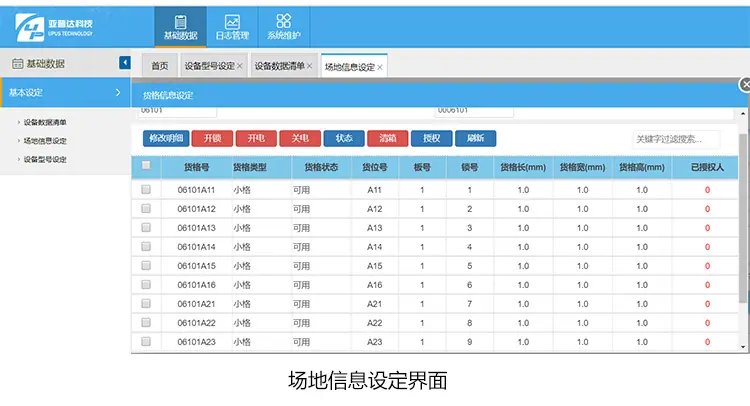
Task: Click the blue 刷新 button
Action: pyautogui.click(x=475, y=138)
